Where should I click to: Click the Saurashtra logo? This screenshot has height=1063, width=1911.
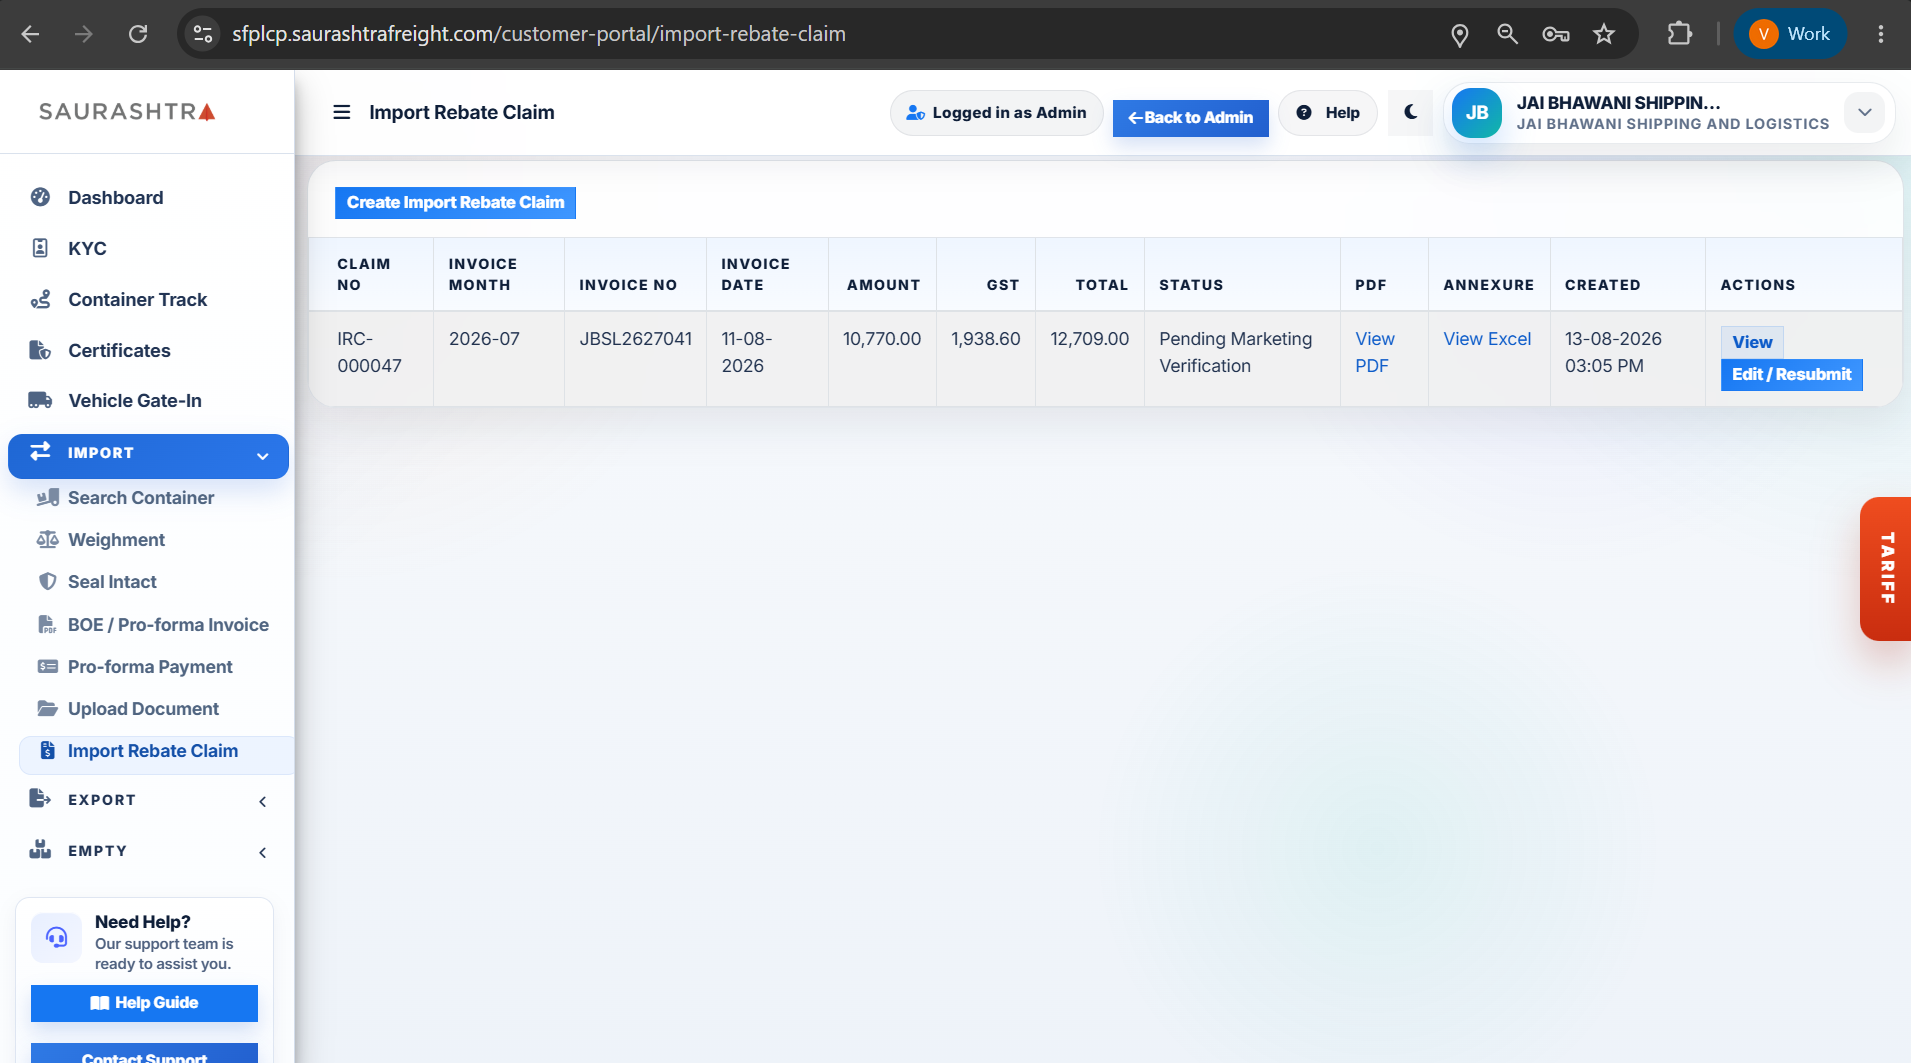127,111
